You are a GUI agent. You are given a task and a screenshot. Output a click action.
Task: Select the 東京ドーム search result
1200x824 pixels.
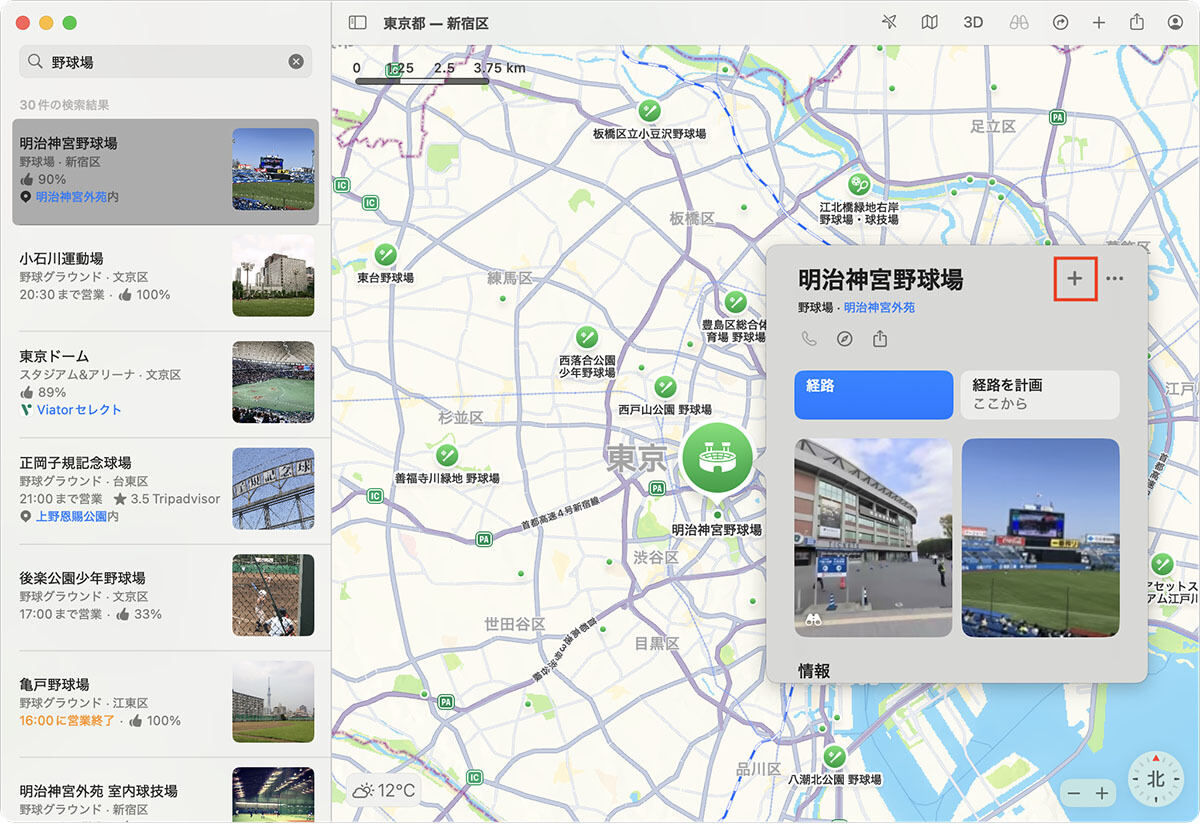pos(166,384)
